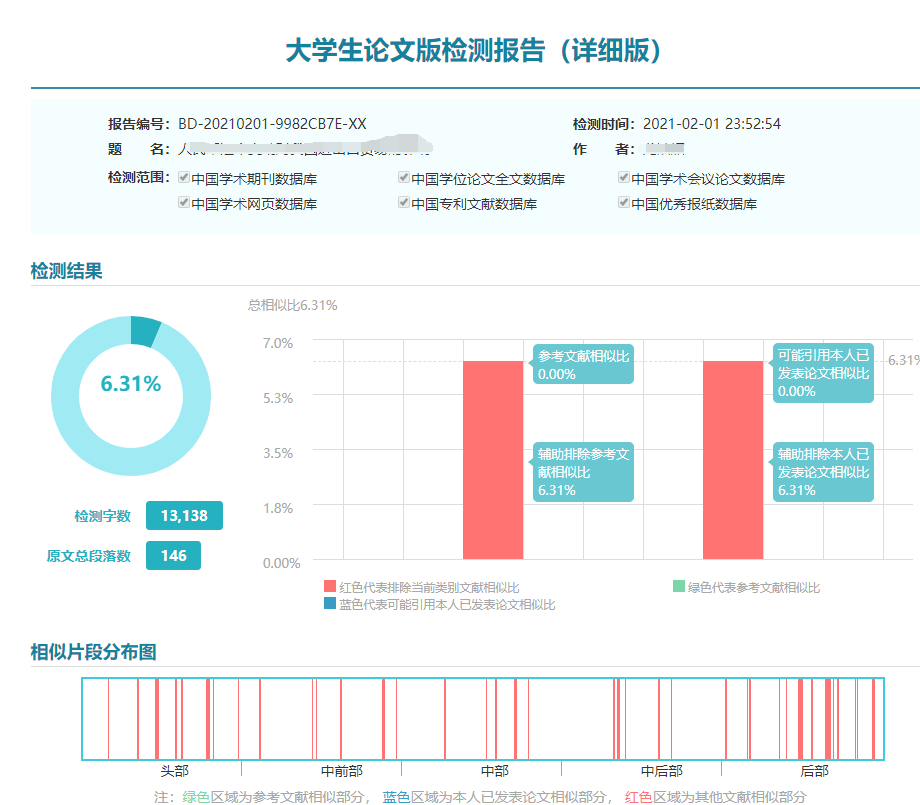Click the 参考文献相似比 0.00% tooltip
The width and height of the screenshot is (920, 805).
pos(583,364)
